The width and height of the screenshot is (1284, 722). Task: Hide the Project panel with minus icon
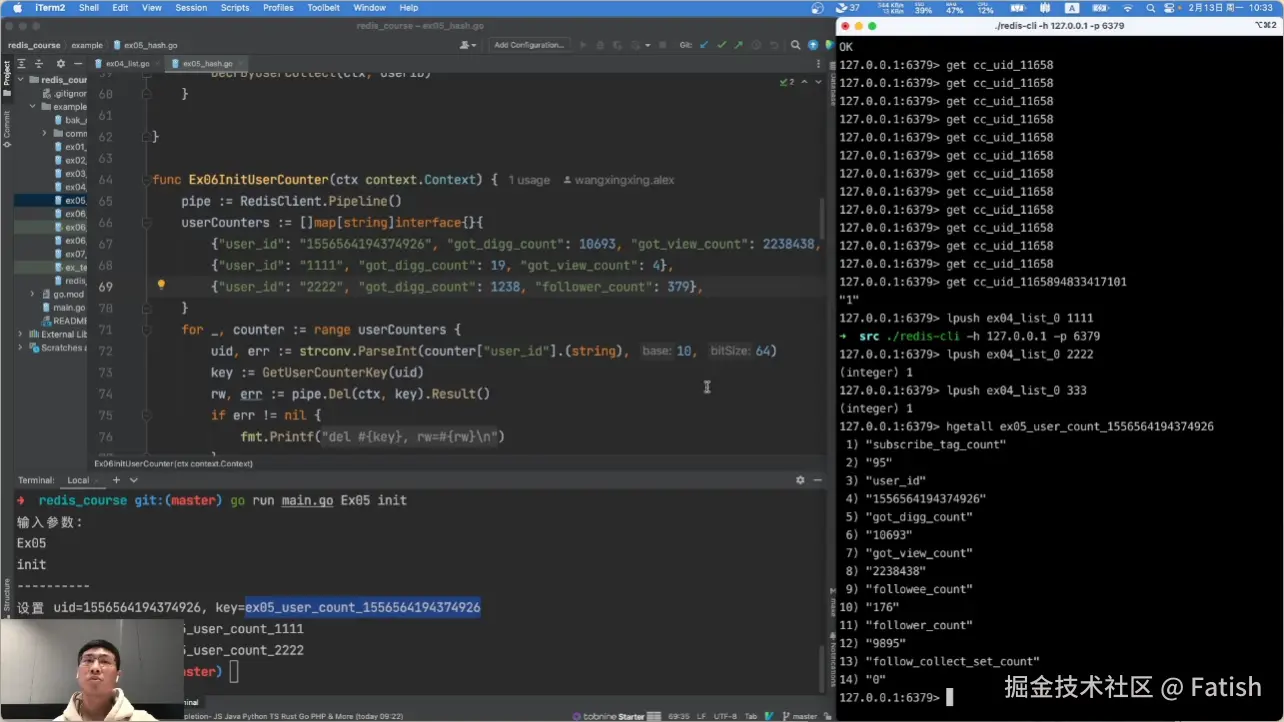point(77,63)
